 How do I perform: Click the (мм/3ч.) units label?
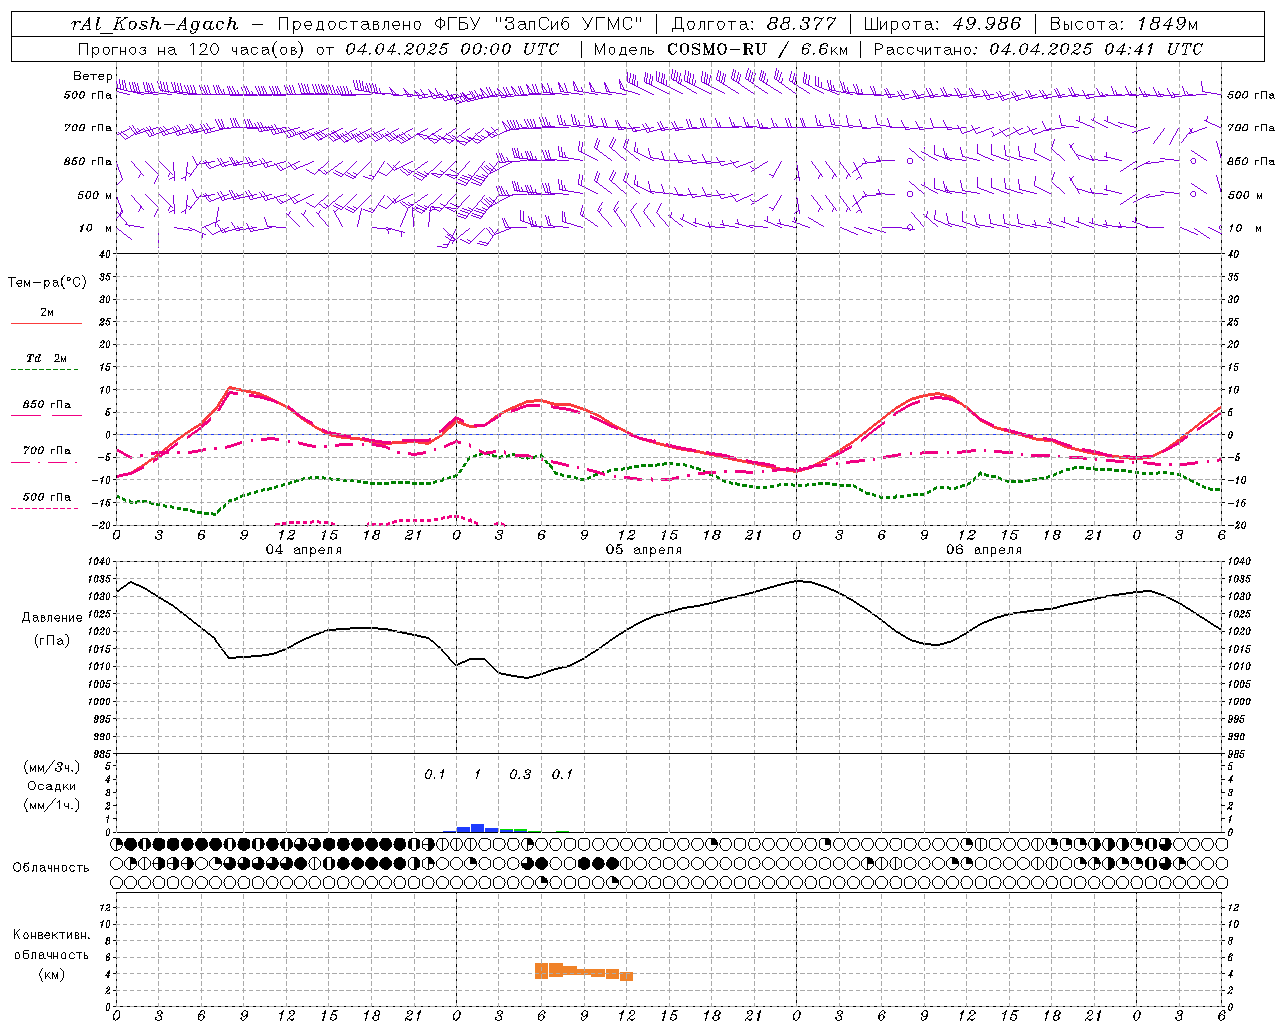coord(51,767)
